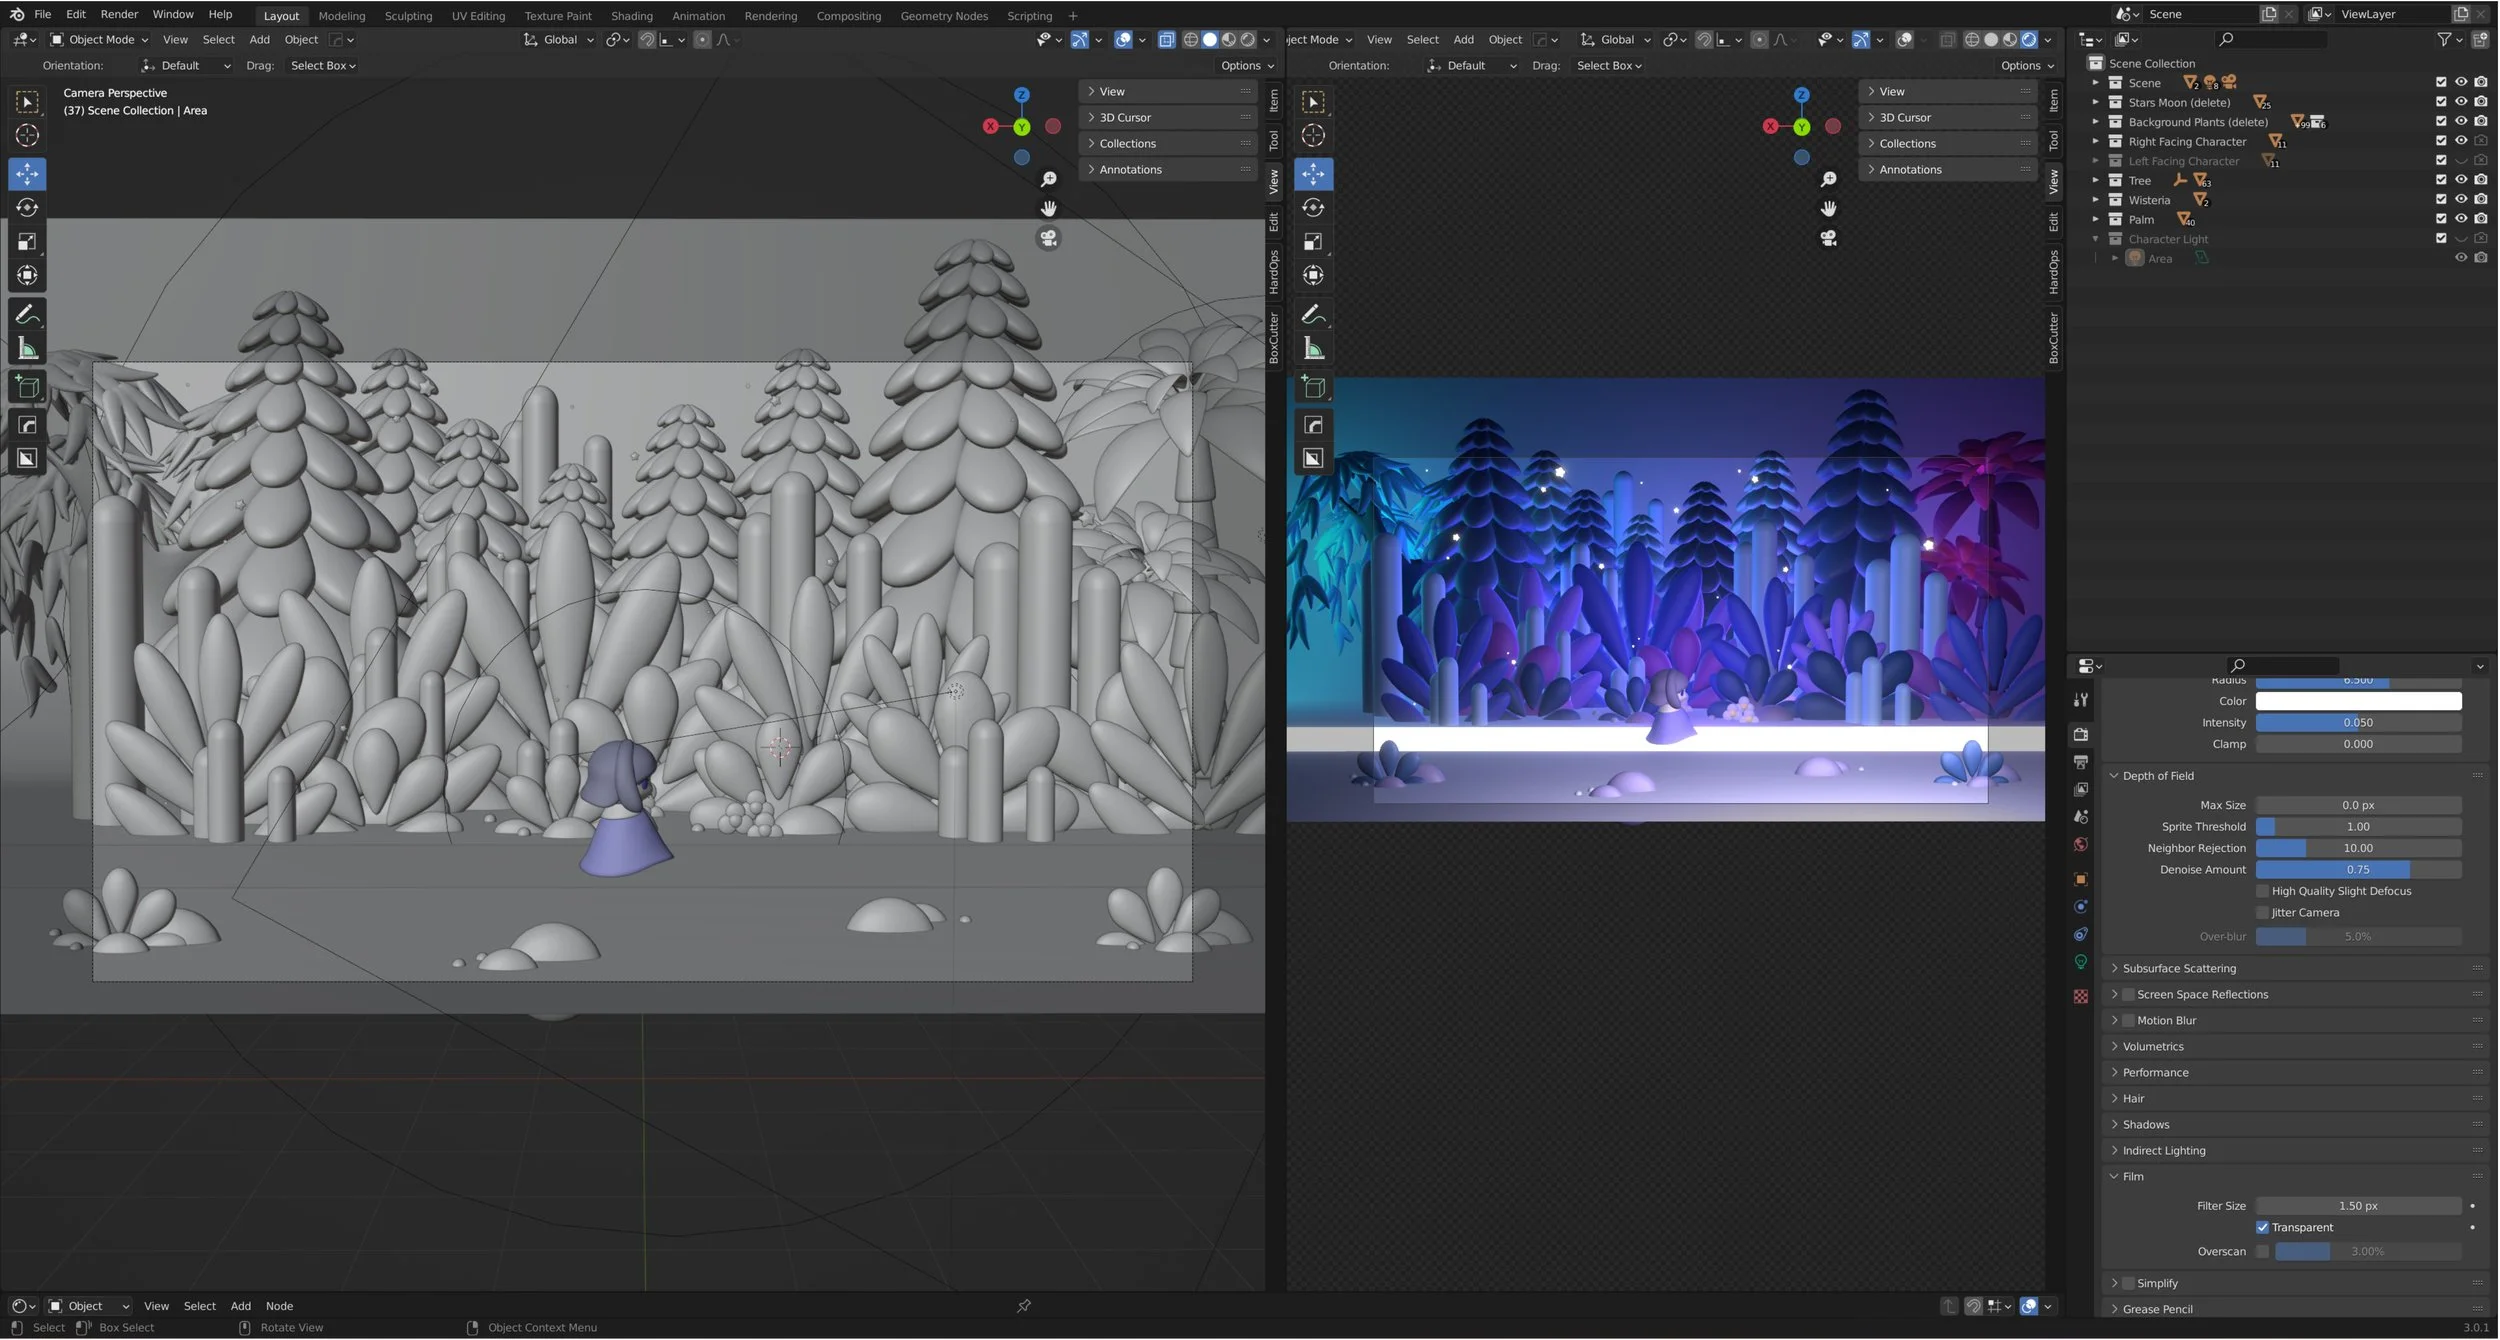Viewport: 2500px width, 1340px height.
Task: Open Output properties tab (printer icon)
Action: [2081, 763]
